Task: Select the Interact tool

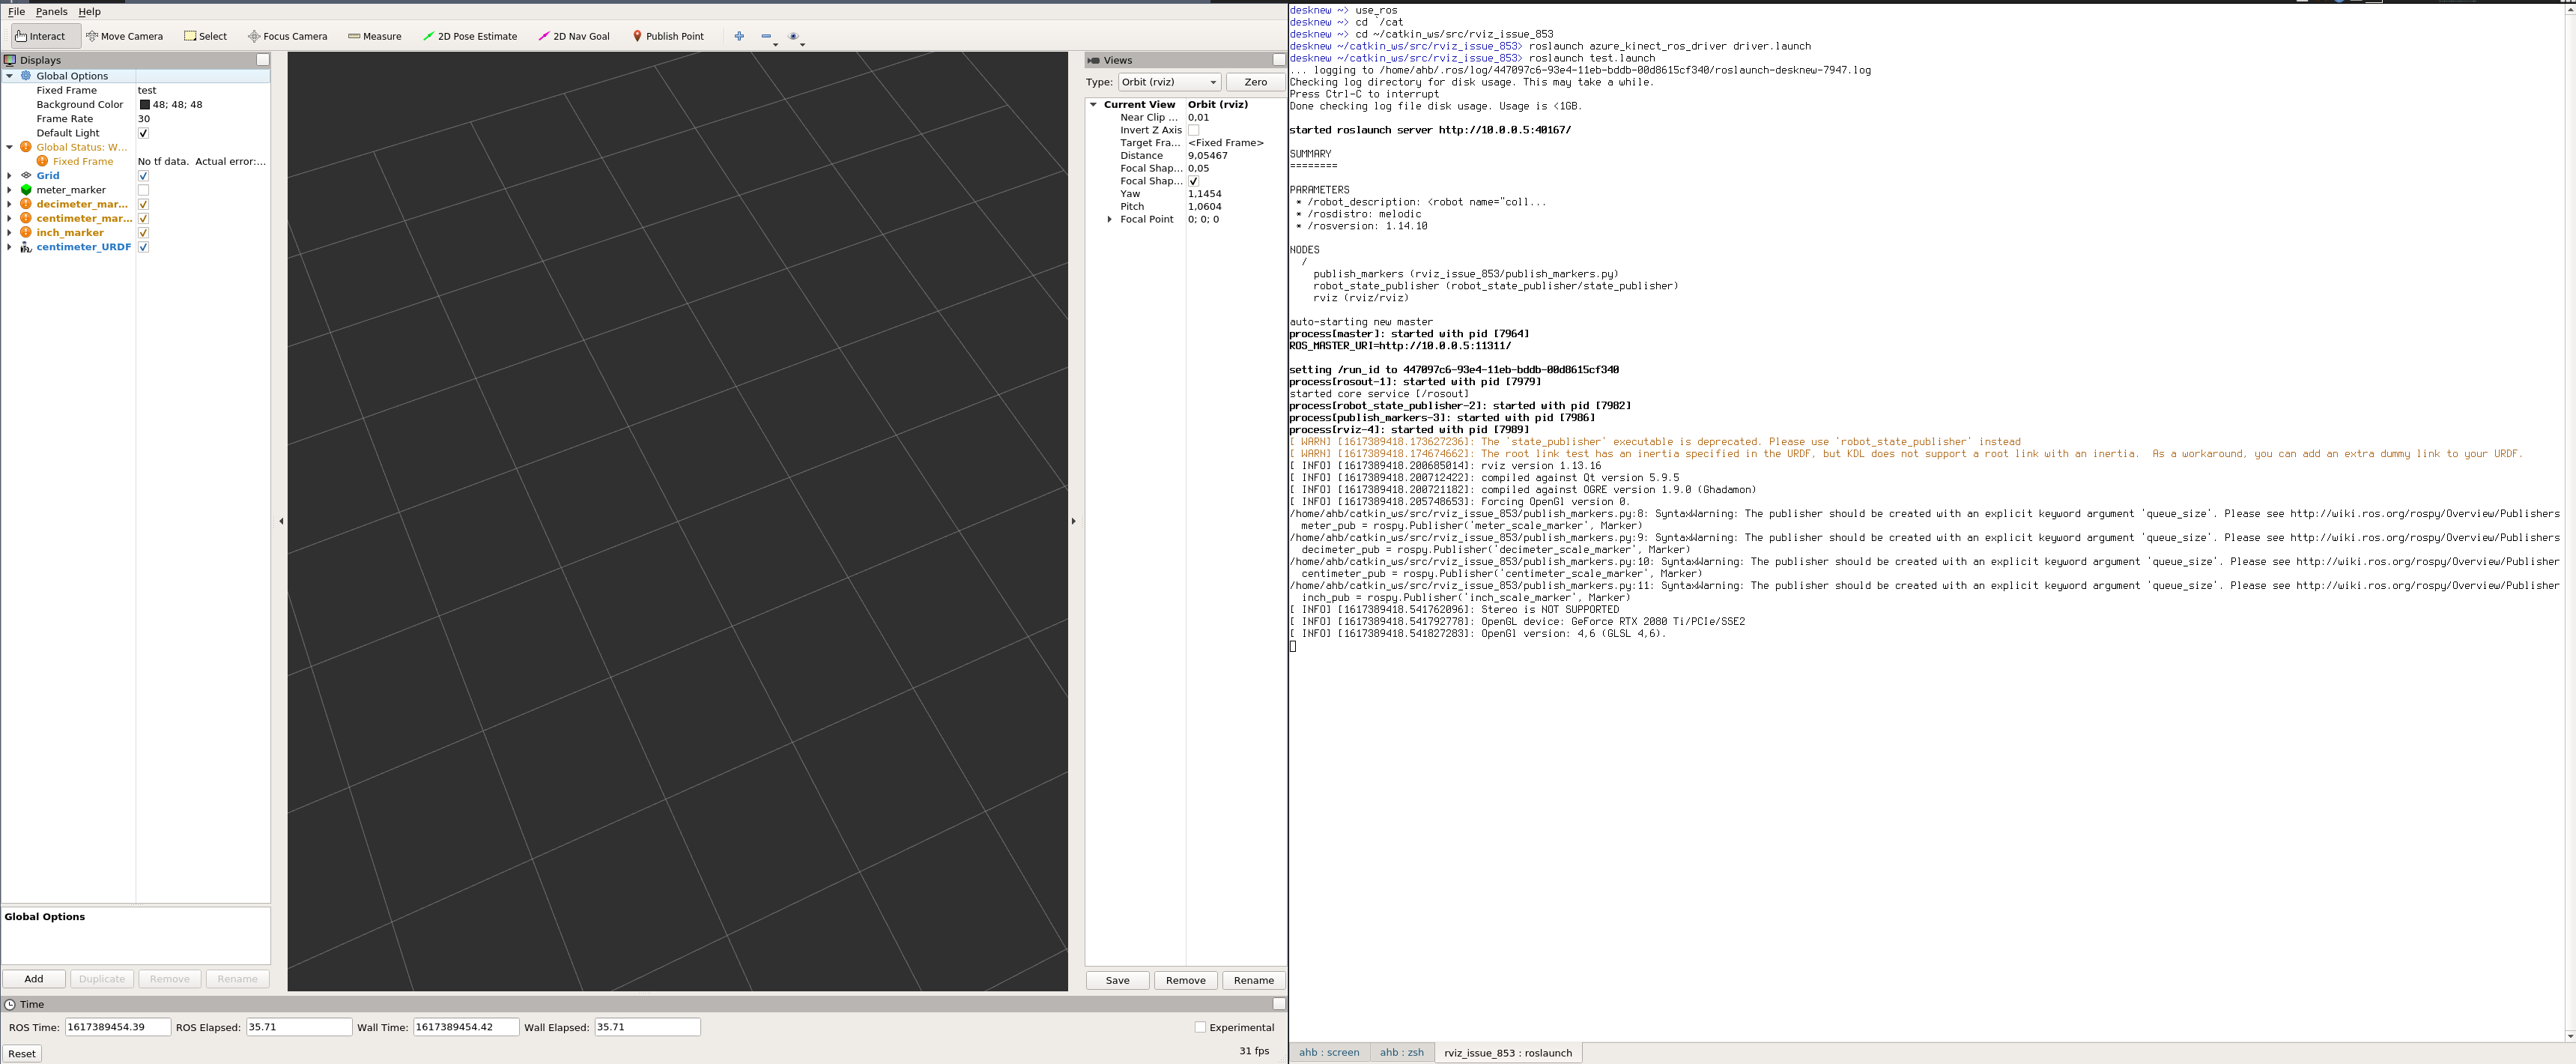Action: click(x=43, y=36)
